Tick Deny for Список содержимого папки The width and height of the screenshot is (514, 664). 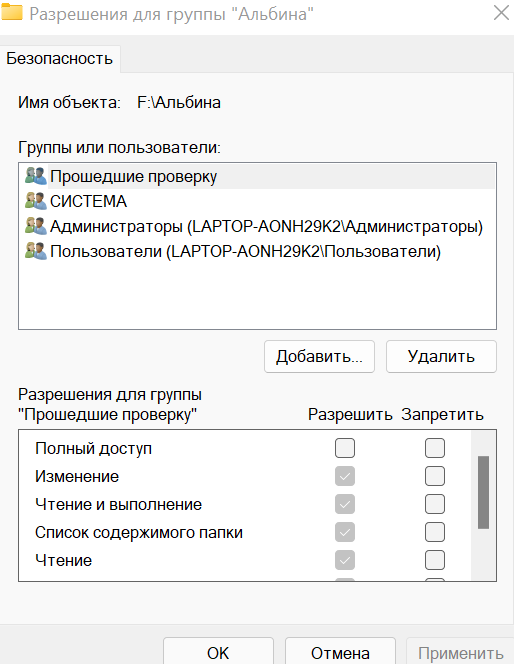(x=435, y=532)
